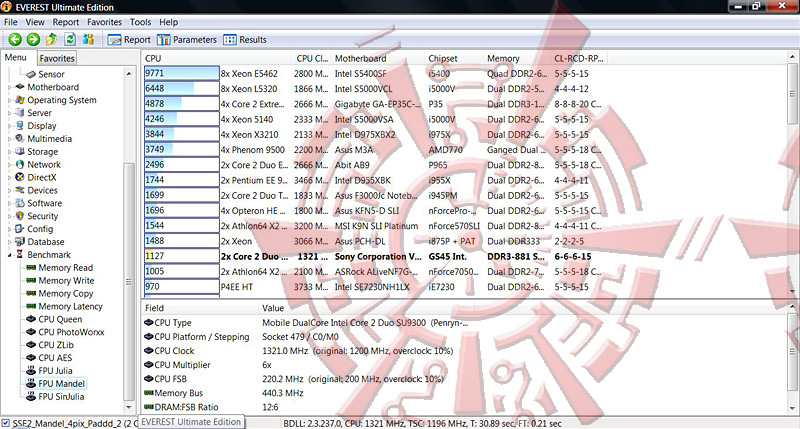This screenshot has width=800, height=429.
Task: Click the CPU AES benchmark icon
Action: (31, 357)
